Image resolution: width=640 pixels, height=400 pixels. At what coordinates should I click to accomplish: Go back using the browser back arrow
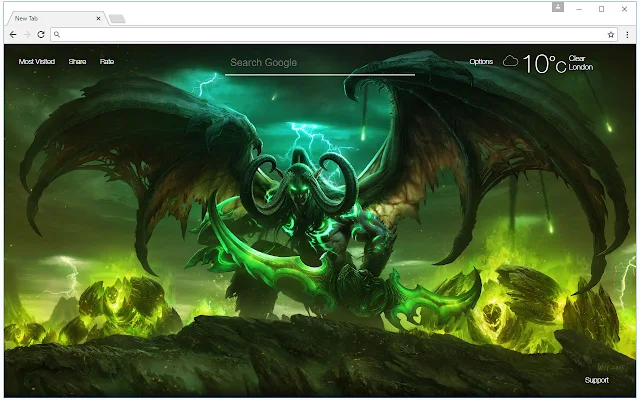point(13,35)
